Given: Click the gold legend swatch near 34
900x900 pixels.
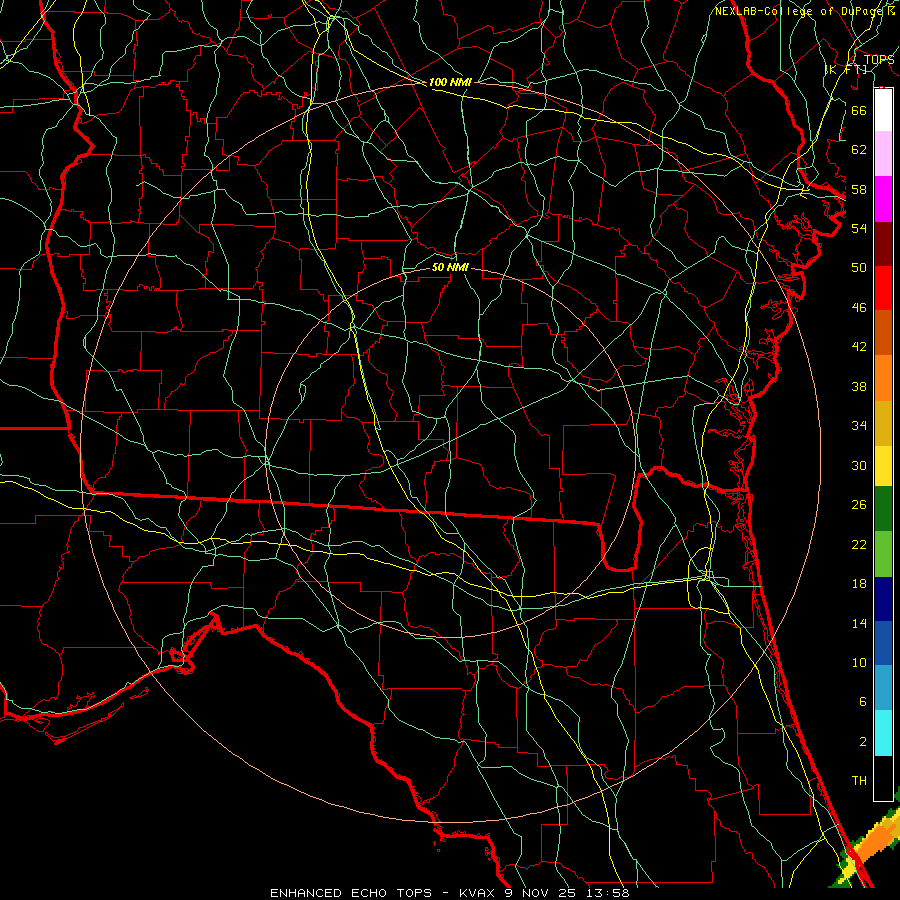Looking at the screenshot, I should [883, 422].
